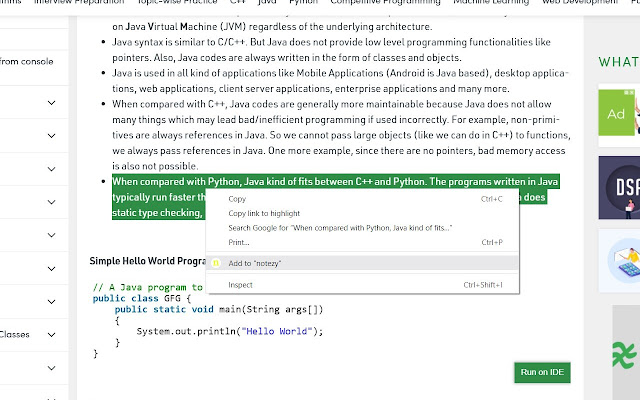Open the DSA course thumbnail
This screenshot has height=400, width=640.
[619, 188]
